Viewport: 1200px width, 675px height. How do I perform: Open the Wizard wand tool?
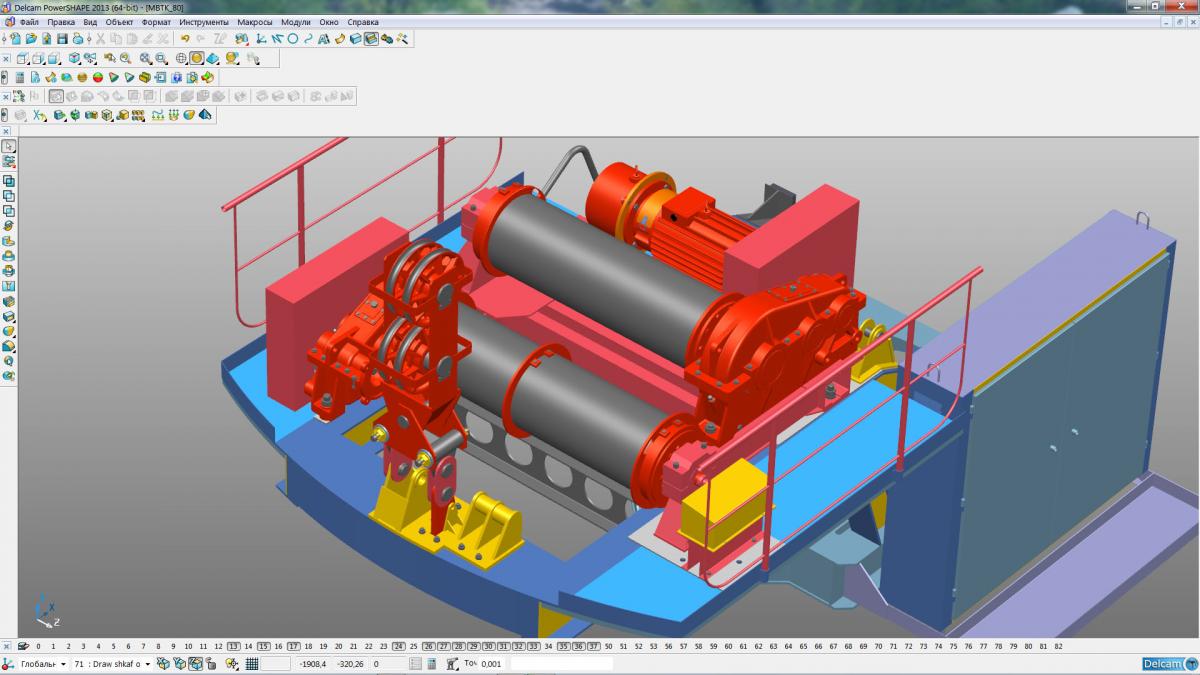point(402,38)
